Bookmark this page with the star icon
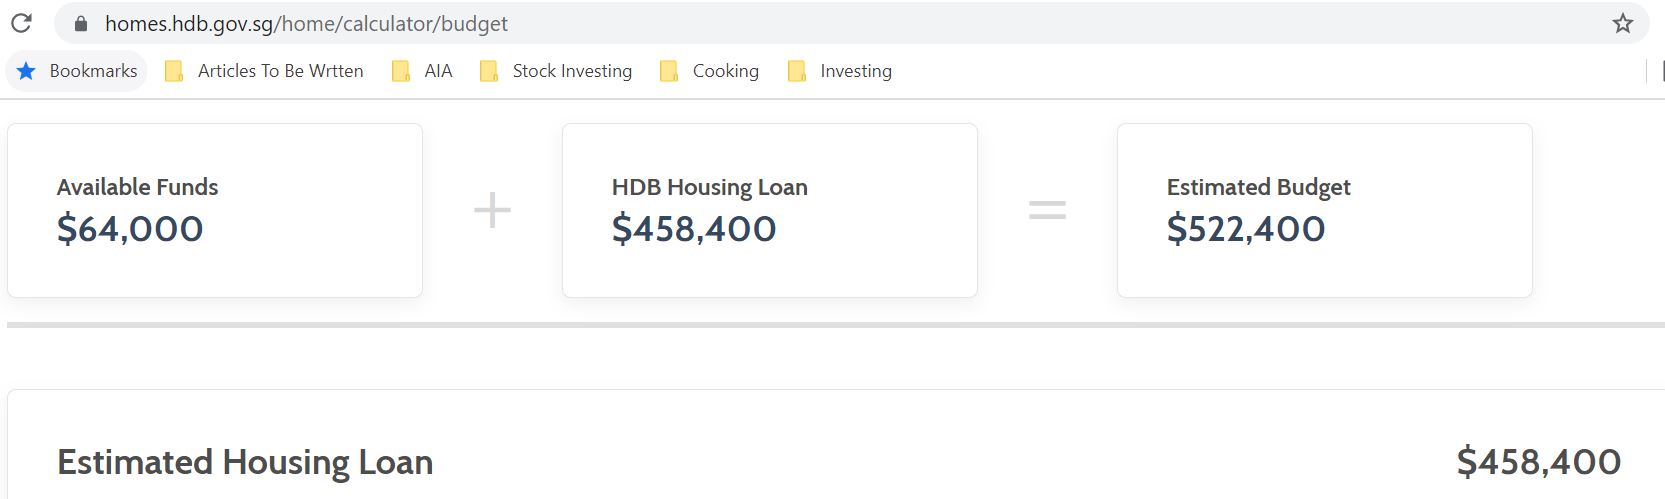The image size is (1665, 499). tap(1622, 23)
